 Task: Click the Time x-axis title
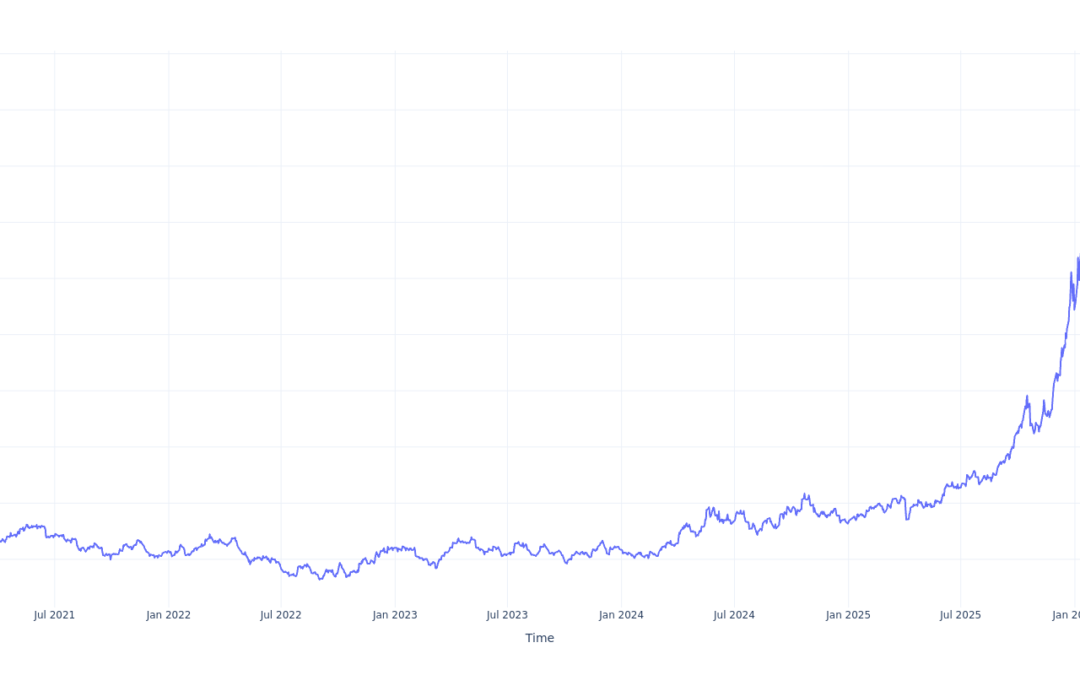pos(539,638)
